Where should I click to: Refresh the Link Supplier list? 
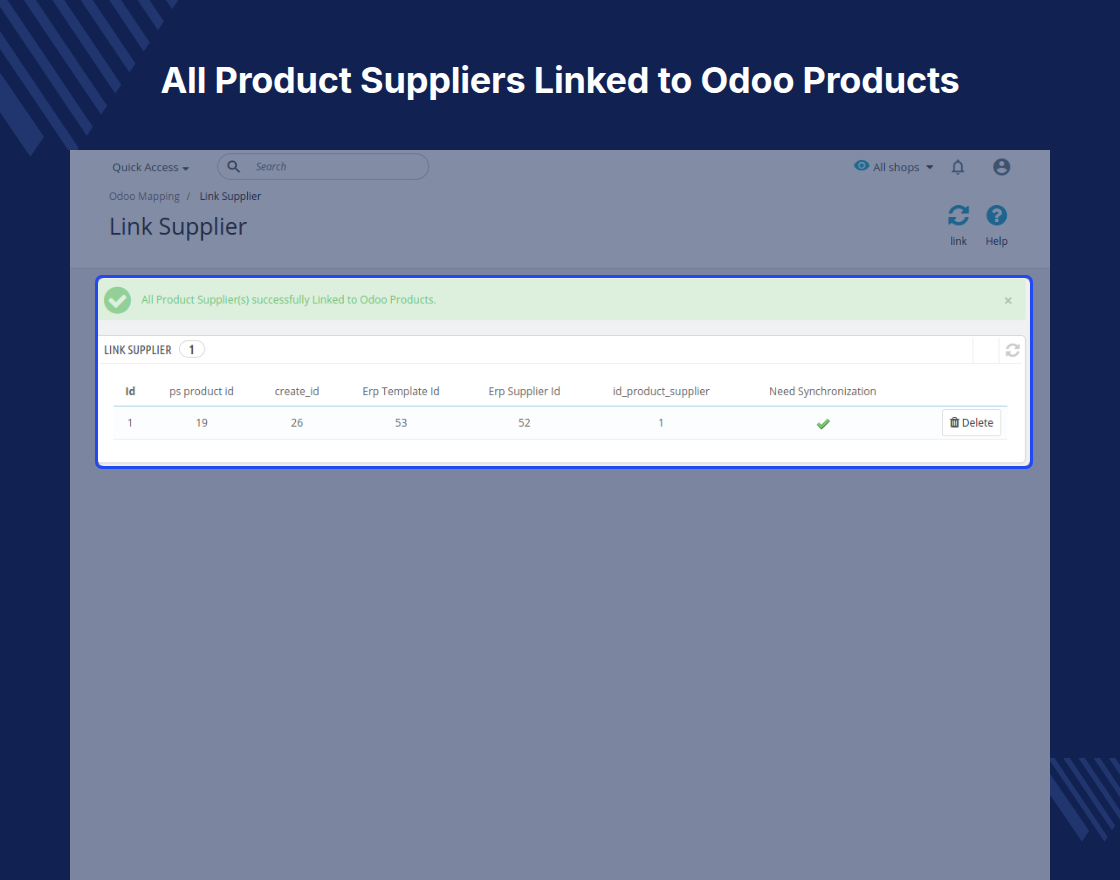(1012, 350)
